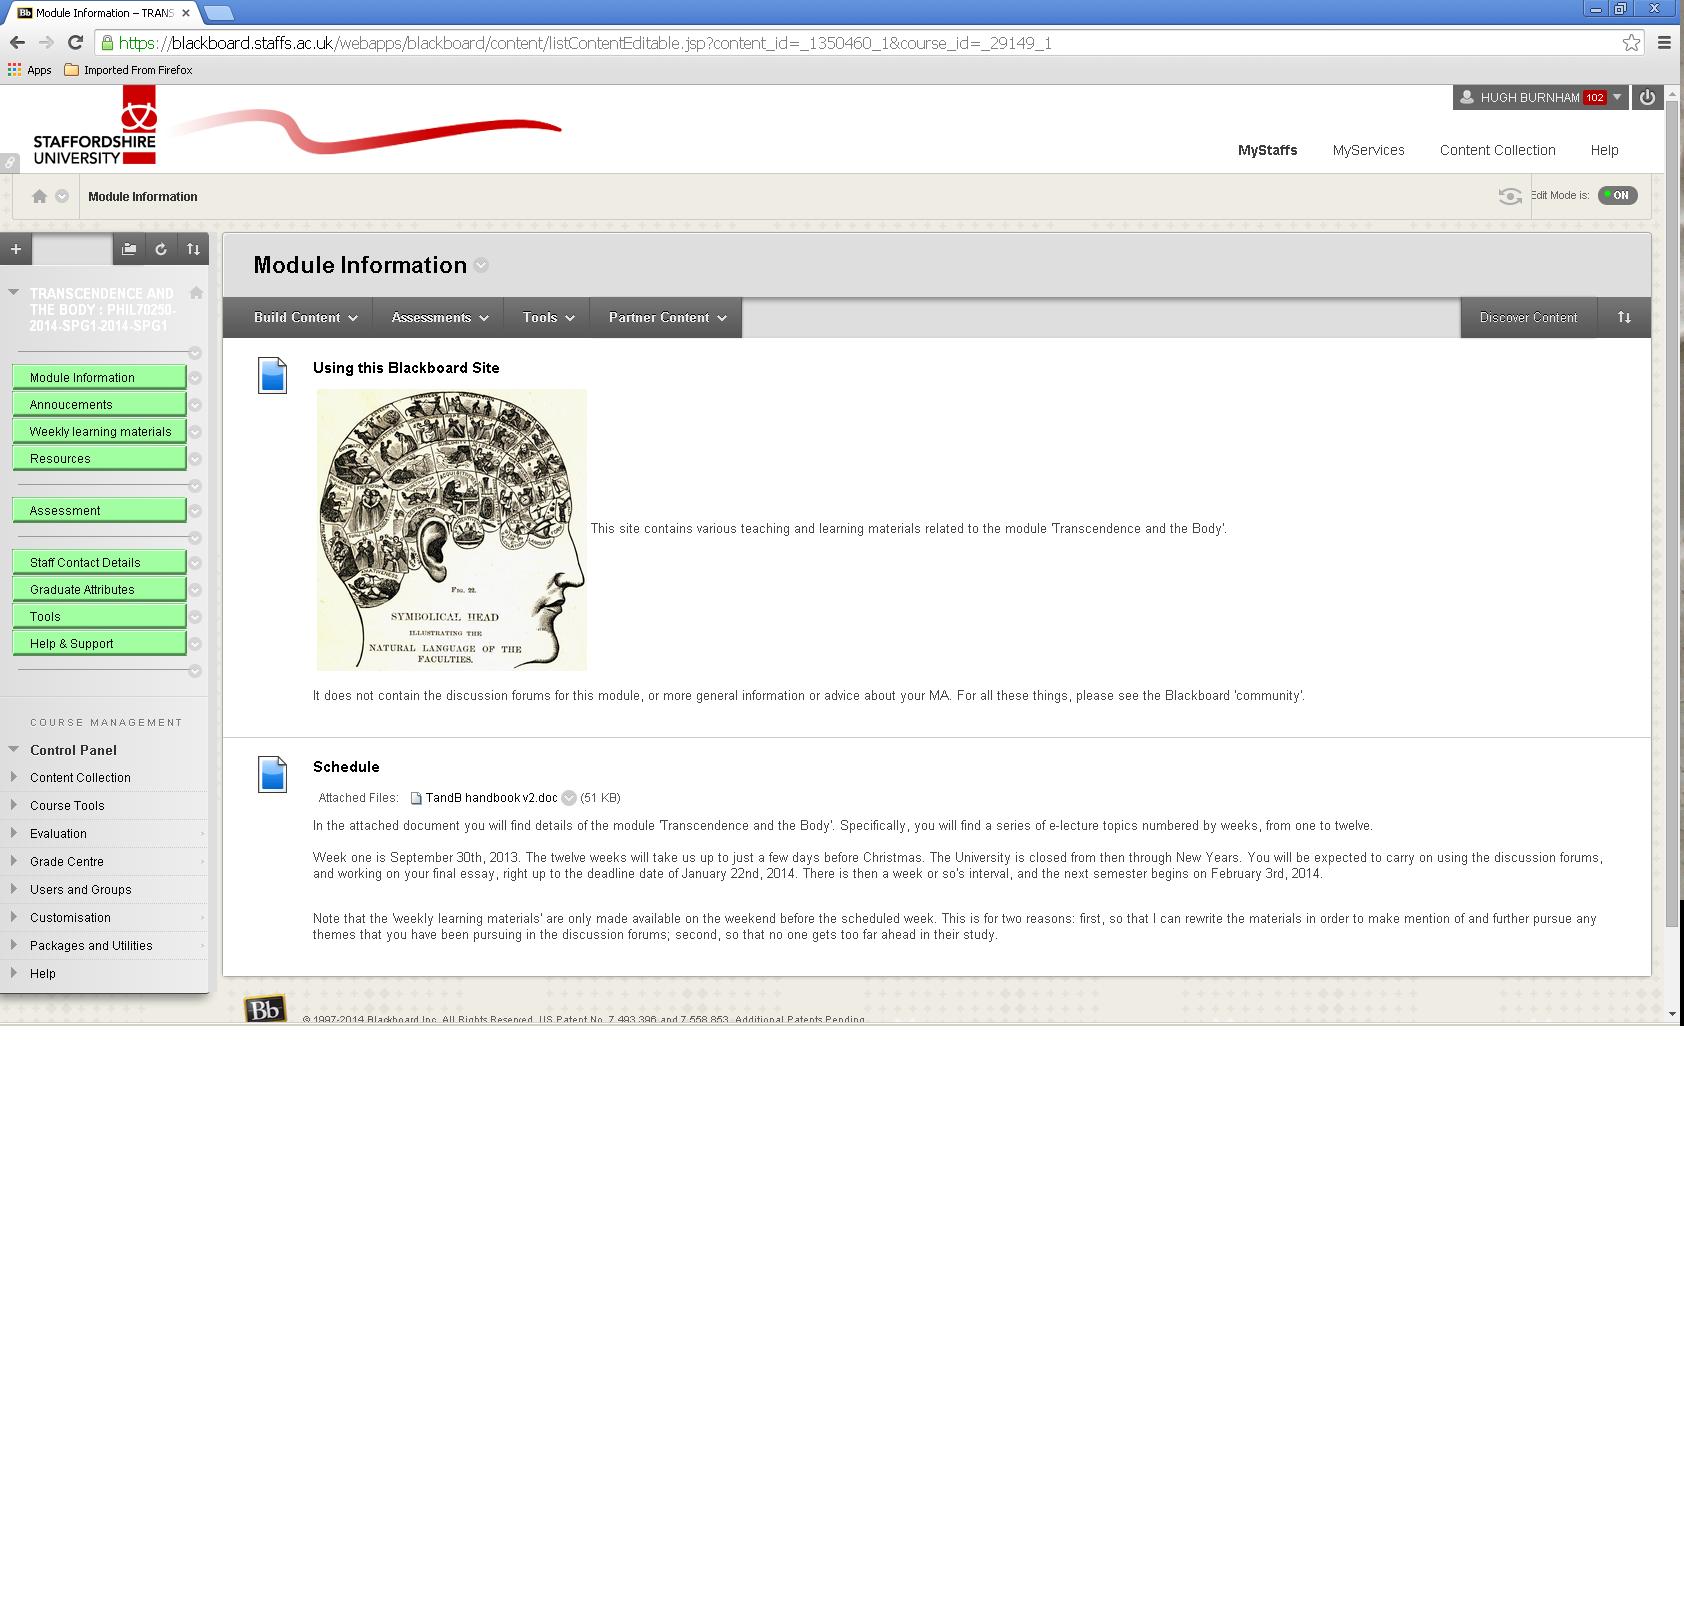The width and height of the screenshot is (1684, 1600).
Task: Click the Discover Content button
Action: pos(1528,317)
